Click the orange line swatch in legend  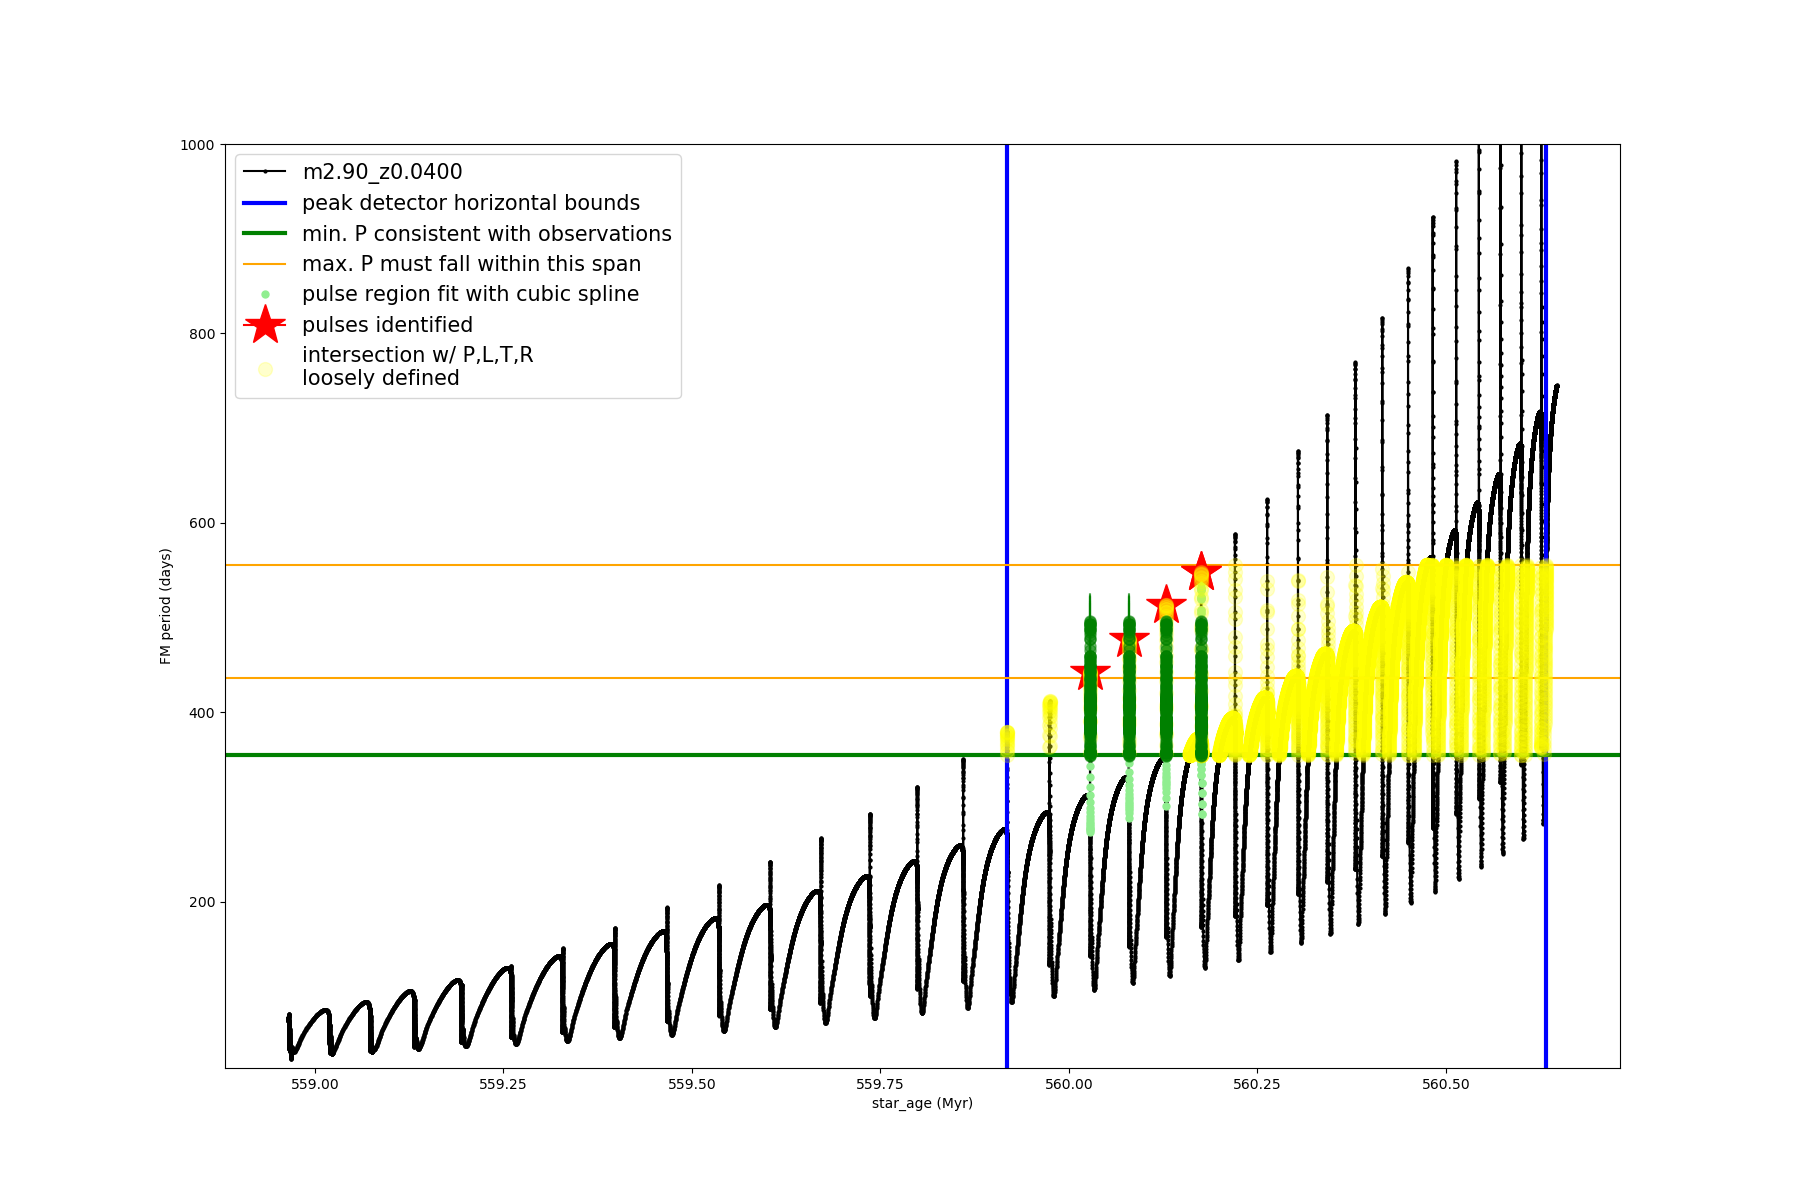coord(265,264)
